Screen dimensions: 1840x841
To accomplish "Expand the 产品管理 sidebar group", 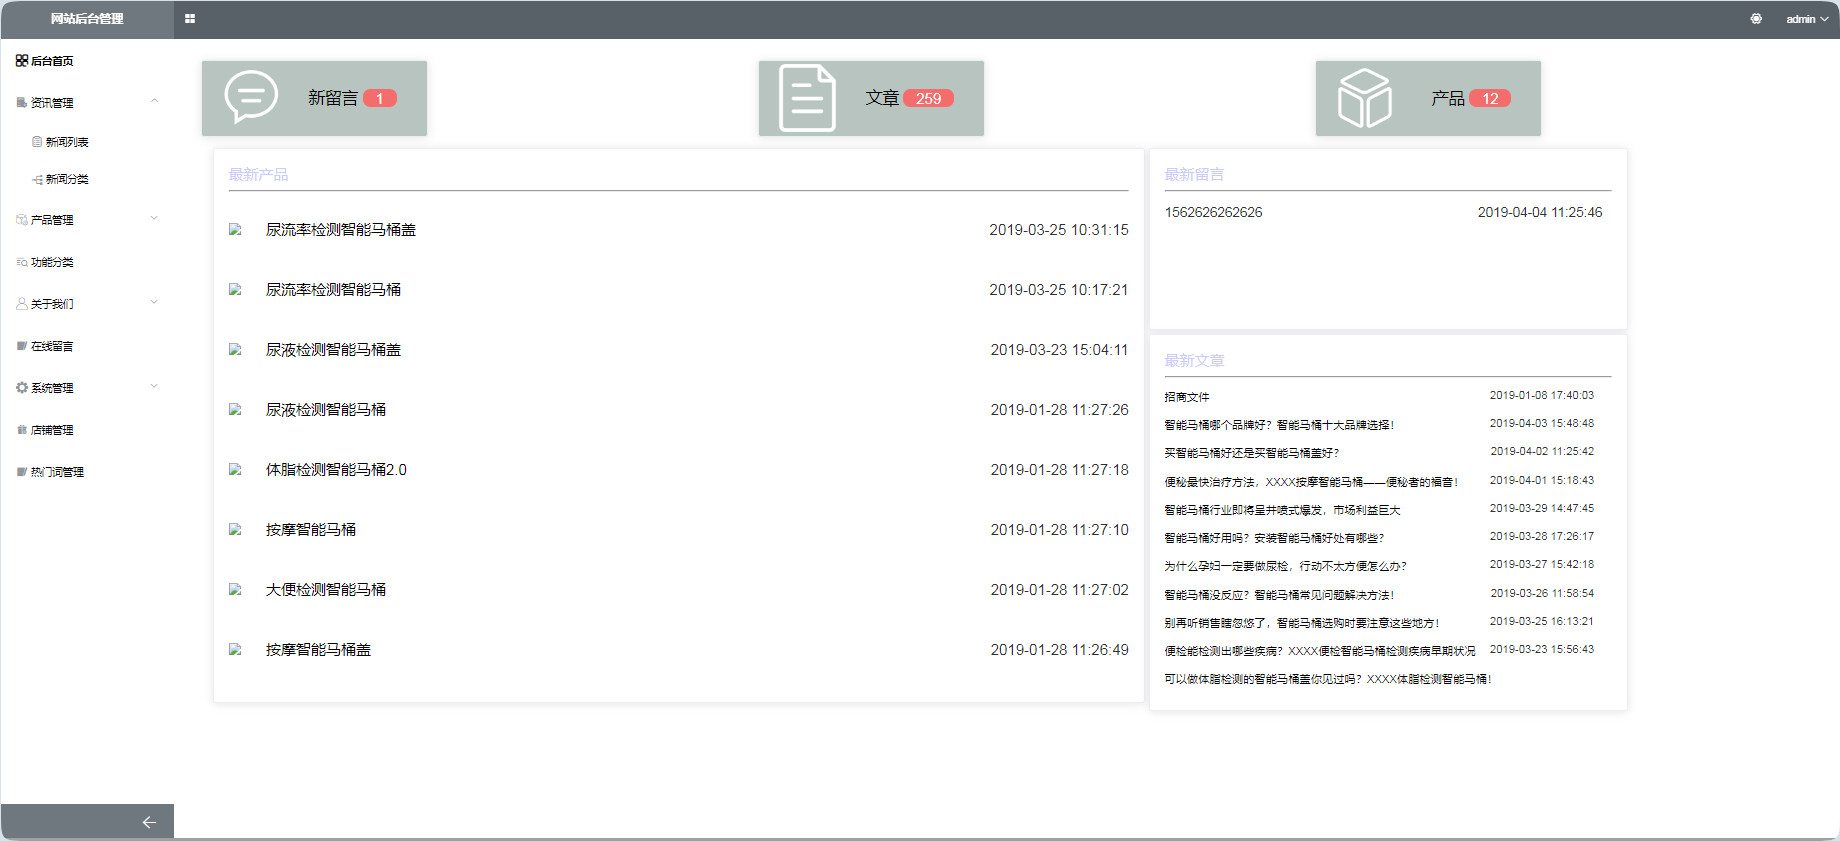I will [x=154, y=219].
